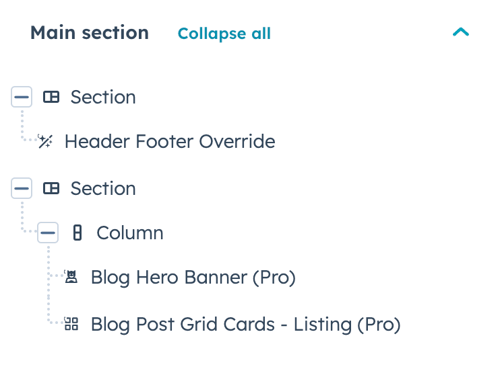Viewport: 500px width, 371px height.
Task: Select the Column item in tree
Action: (130, 233)
